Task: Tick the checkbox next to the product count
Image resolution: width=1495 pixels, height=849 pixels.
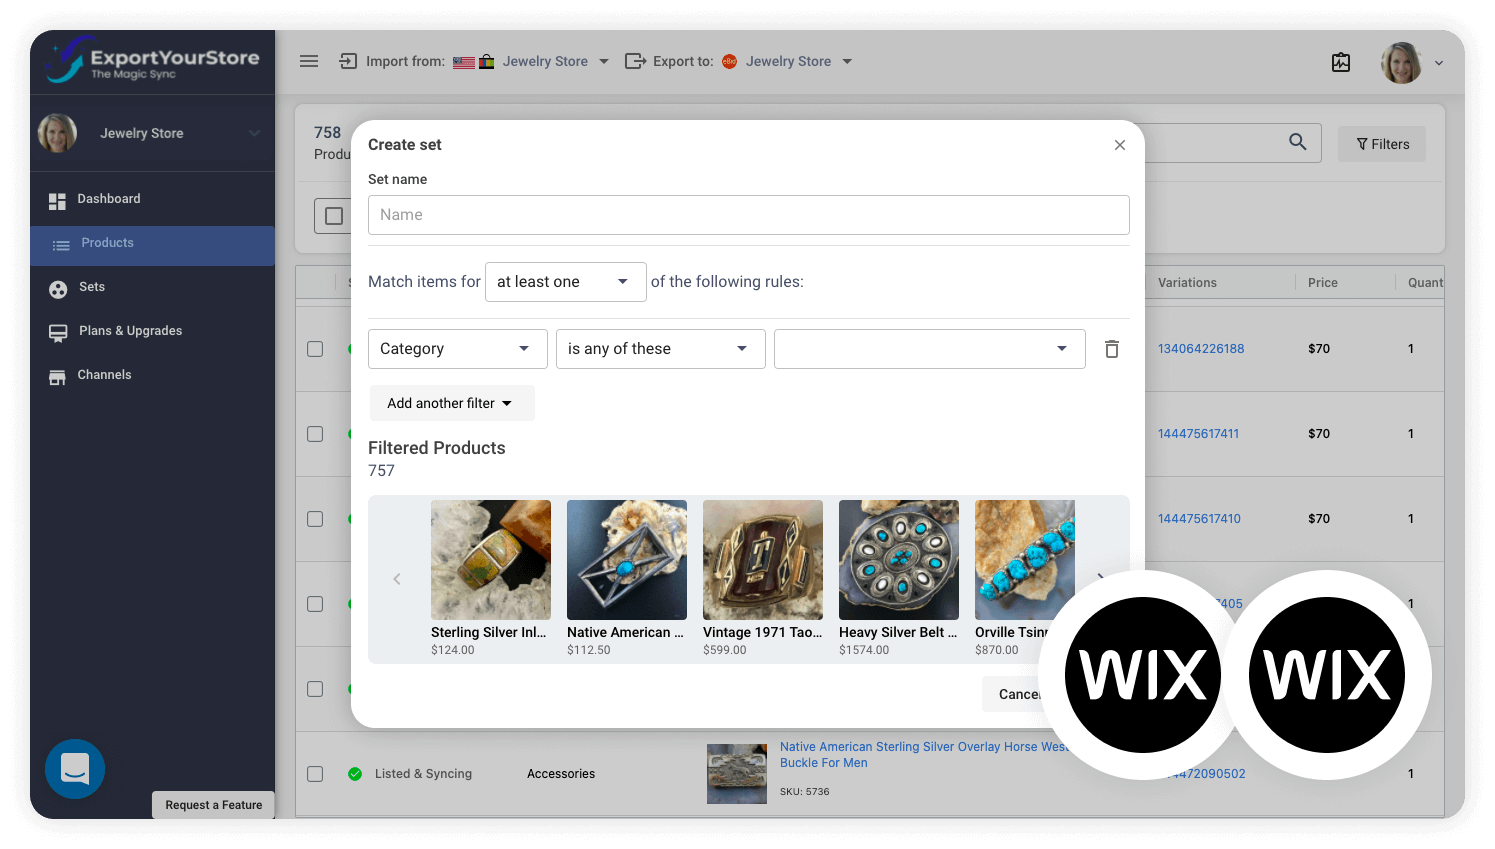Action: (x=334, y=215)
